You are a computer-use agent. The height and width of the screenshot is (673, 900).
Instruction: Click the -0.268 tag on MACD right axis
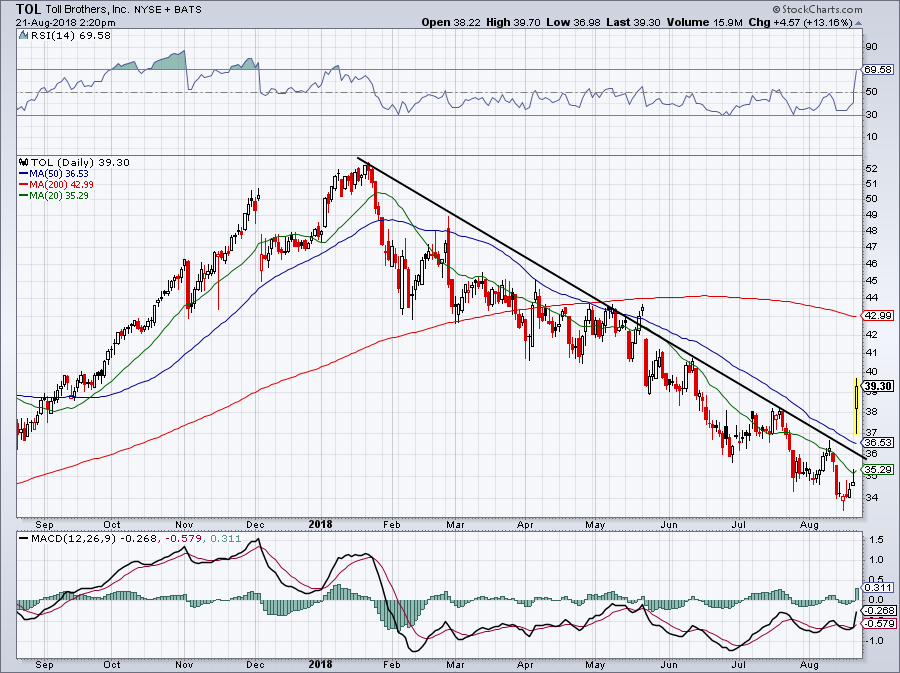tap(879, 610)
